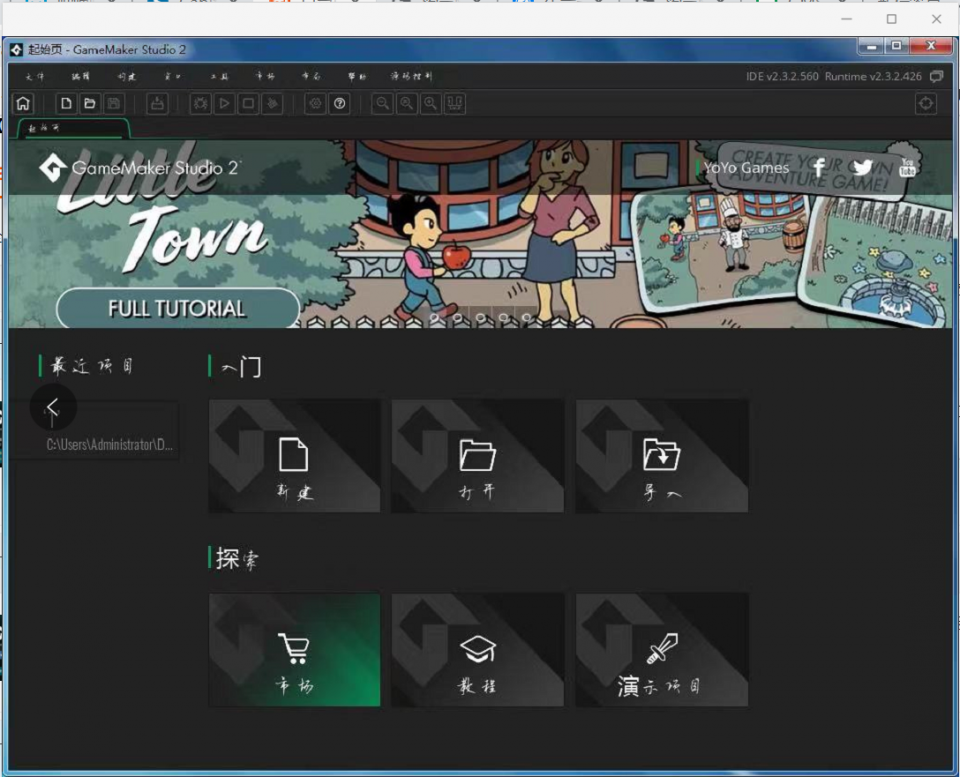Click the Debug bug toolbar icon
The height and width of the screenshot is (777, 960).
201,103
